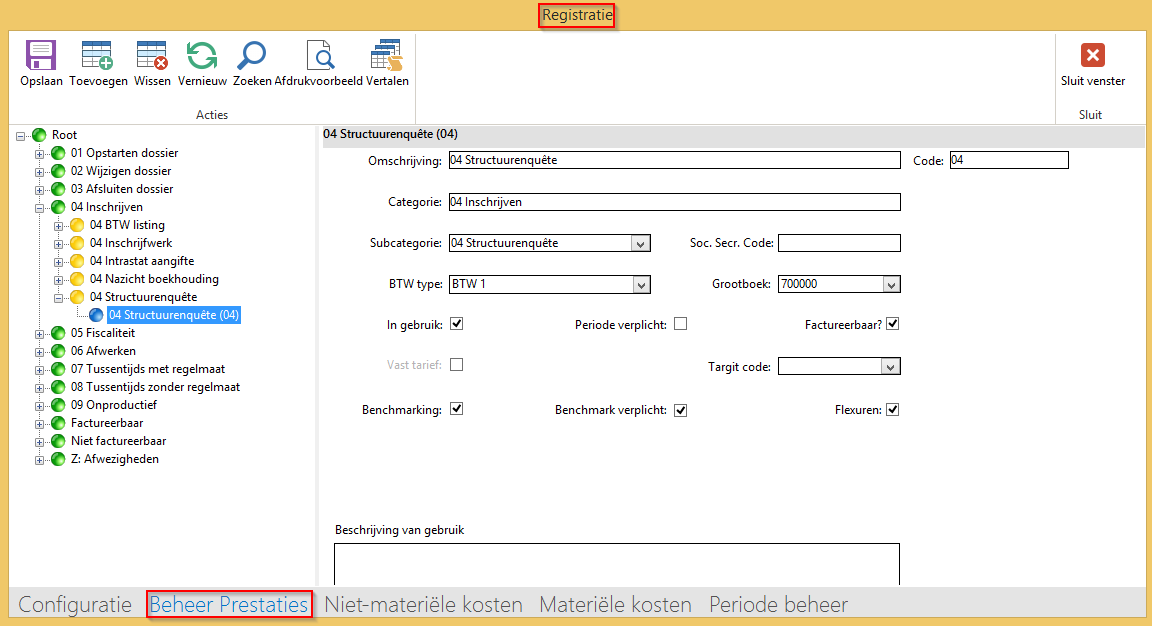Toggle the Flexuren checkbox

tap(893, 410)
